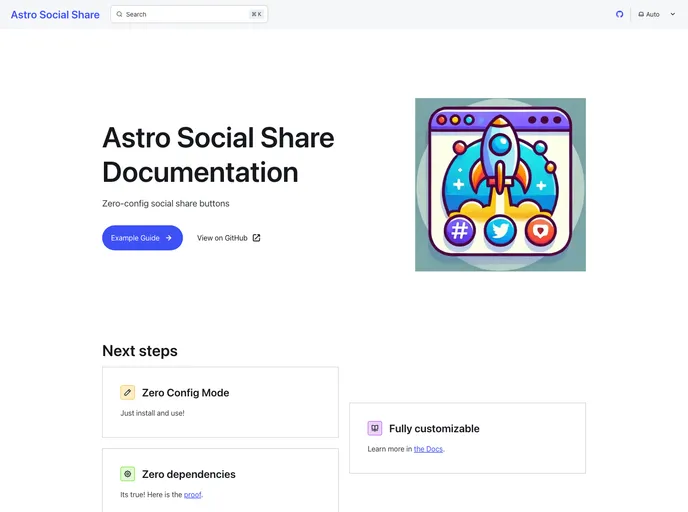Open the GitHub icon link in header
Image resolution: width=688 pixels, height=512 pixels.
pyautogui.click(x=619, y=14)
